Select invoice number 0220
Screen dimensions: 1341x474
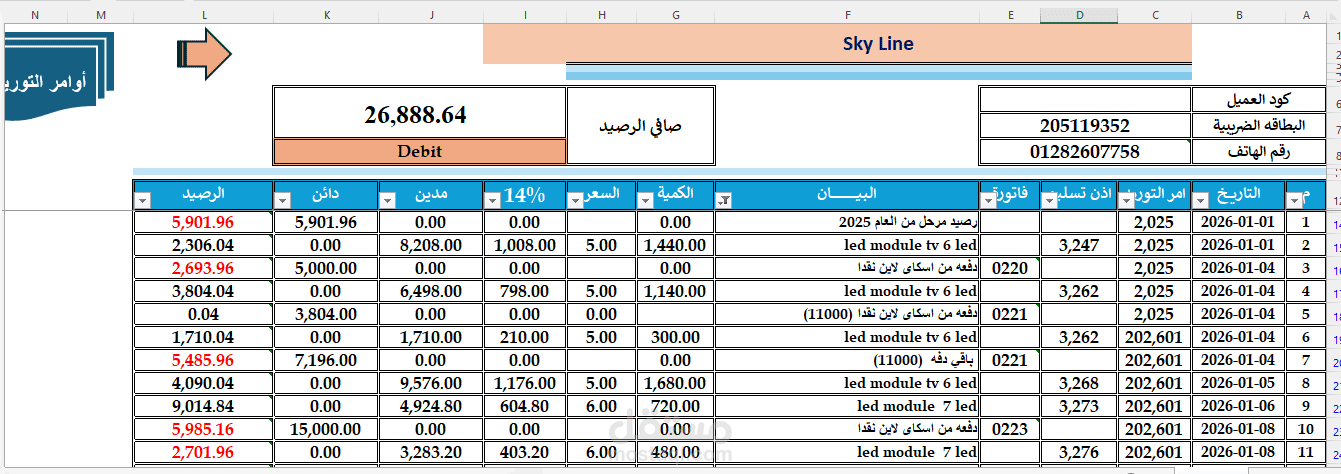click(1011, 268)
